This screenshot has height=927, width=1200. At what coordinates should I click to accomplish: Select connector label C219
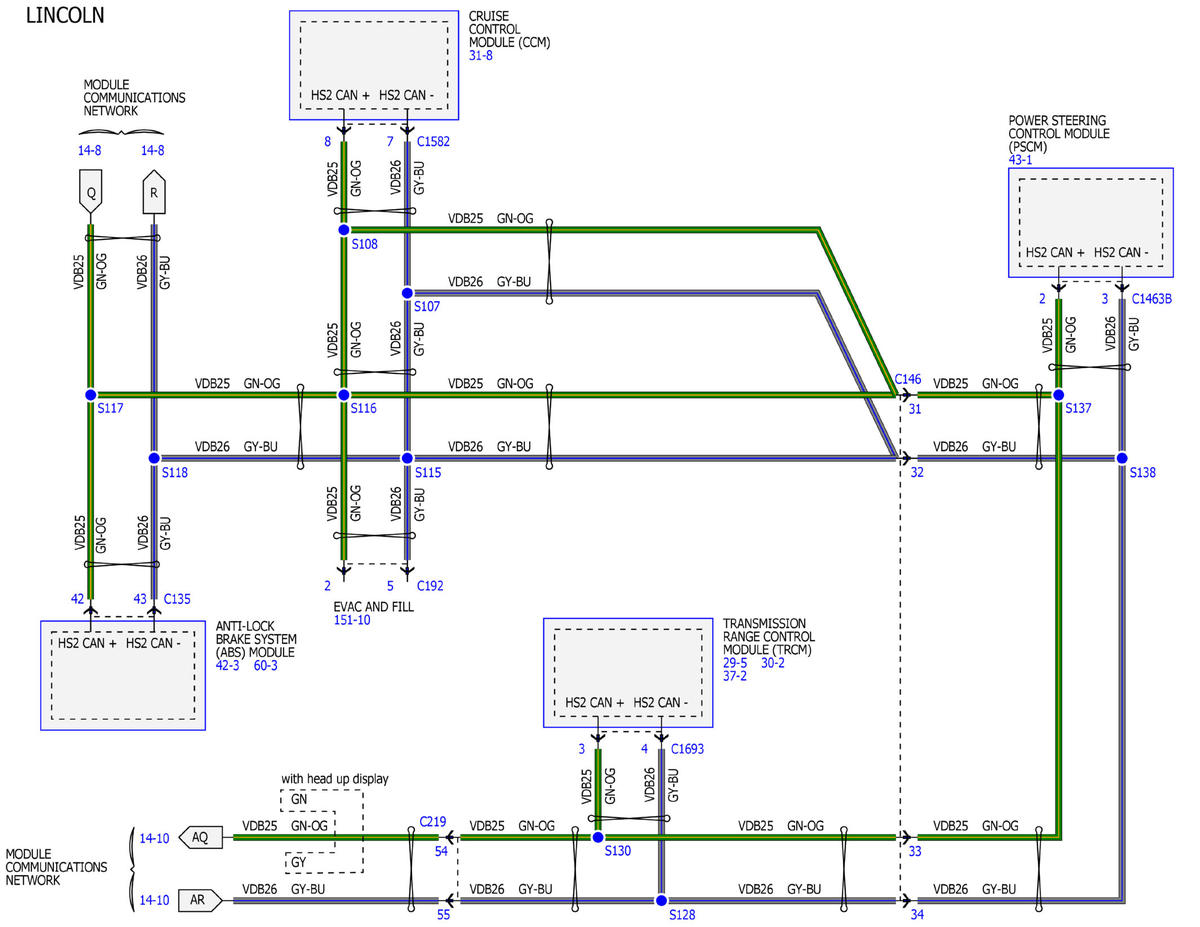coord(433,821)
